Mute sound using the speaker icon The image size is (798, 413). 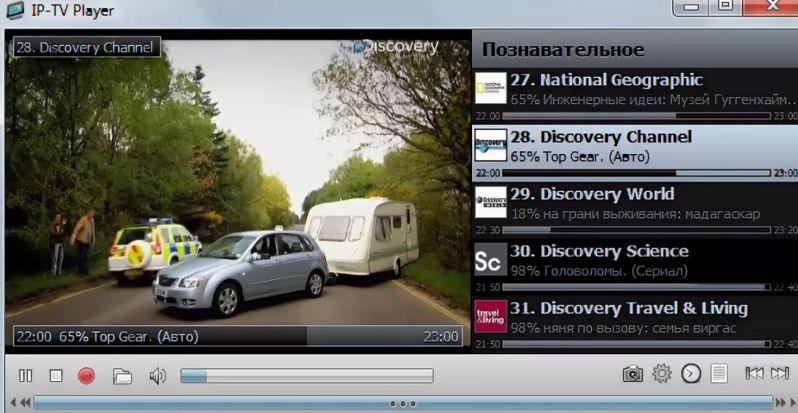tap(158, 376)
